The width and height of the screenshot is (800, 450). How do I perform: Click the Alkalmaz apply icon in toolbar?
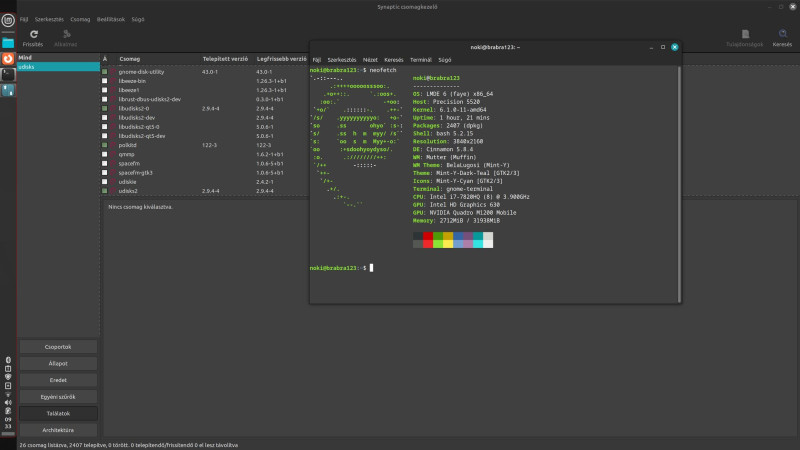[66, 34]
